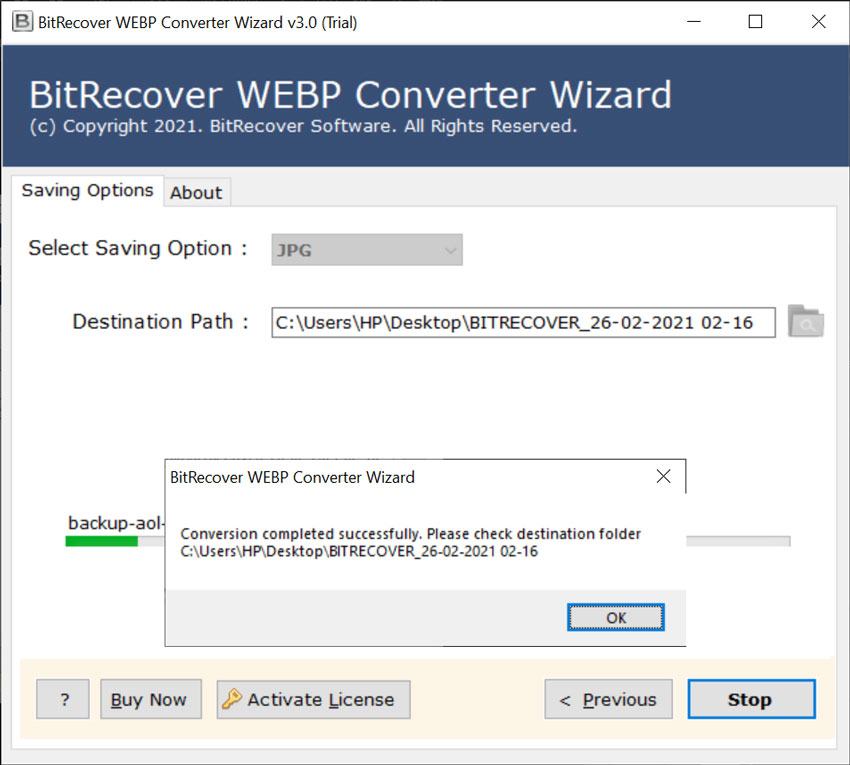Maximize the WEBP Converter Wizard window
This screenshot has height=765, width=850.
pyautogui.click(x=755, y=22)
